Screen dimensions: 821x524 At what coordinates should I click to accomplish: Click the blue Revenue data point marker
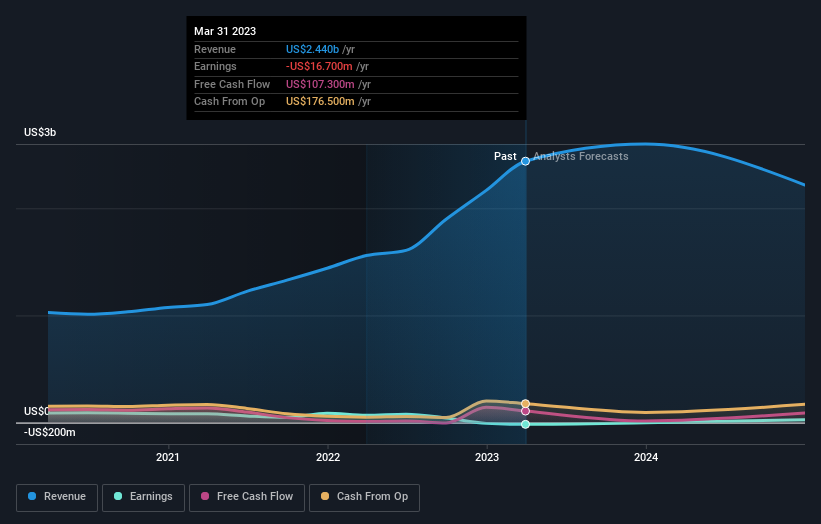tap(525, 161)
